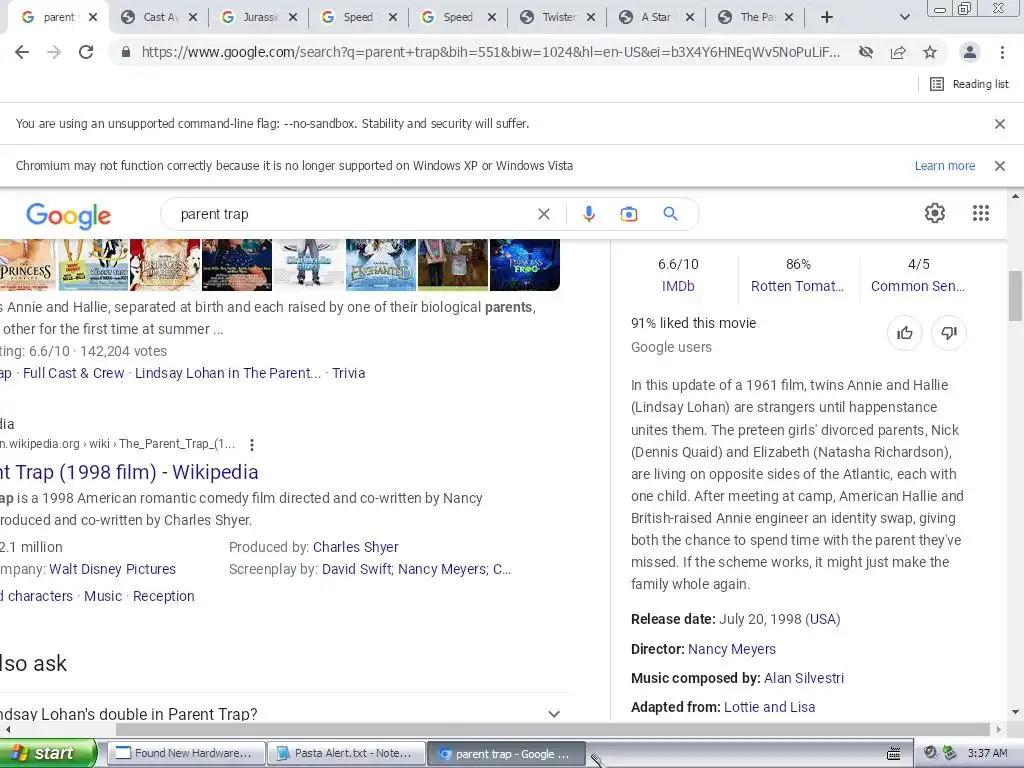Open the Common Sense rating link
Image resolution: width=1024 pixels, height=768 pixels.
[x=918, y=286]
